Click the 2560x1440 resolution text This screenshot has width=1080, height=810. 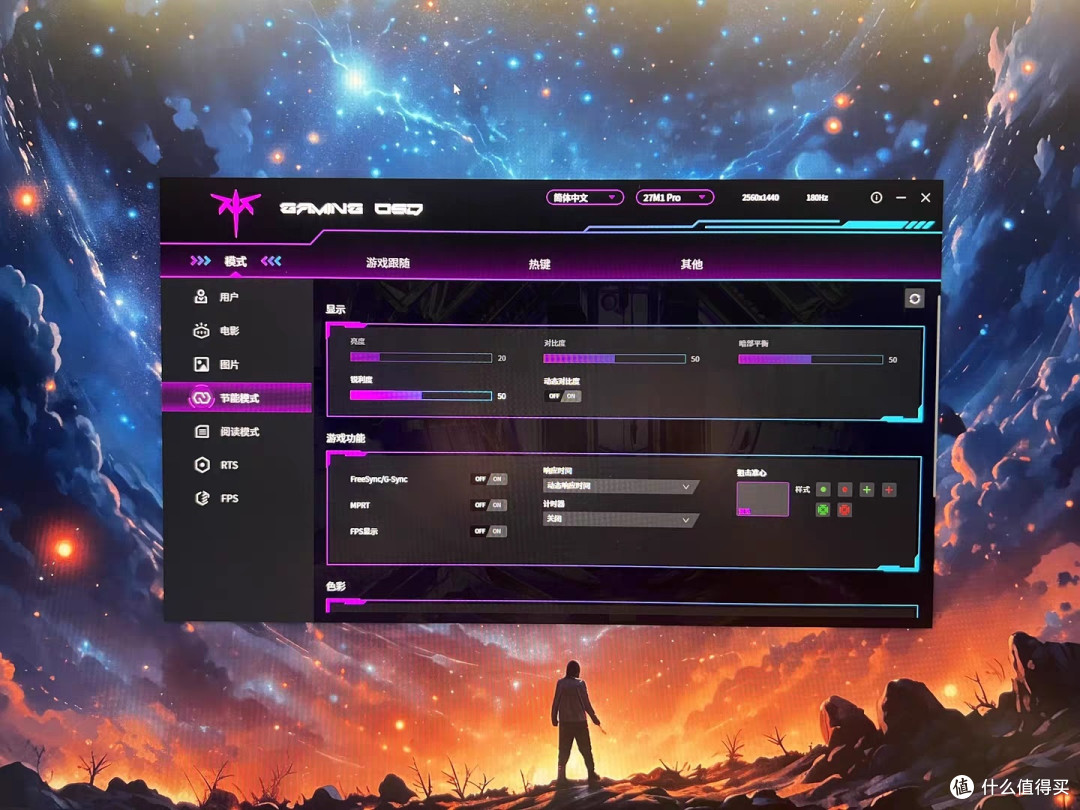point(760,198)
